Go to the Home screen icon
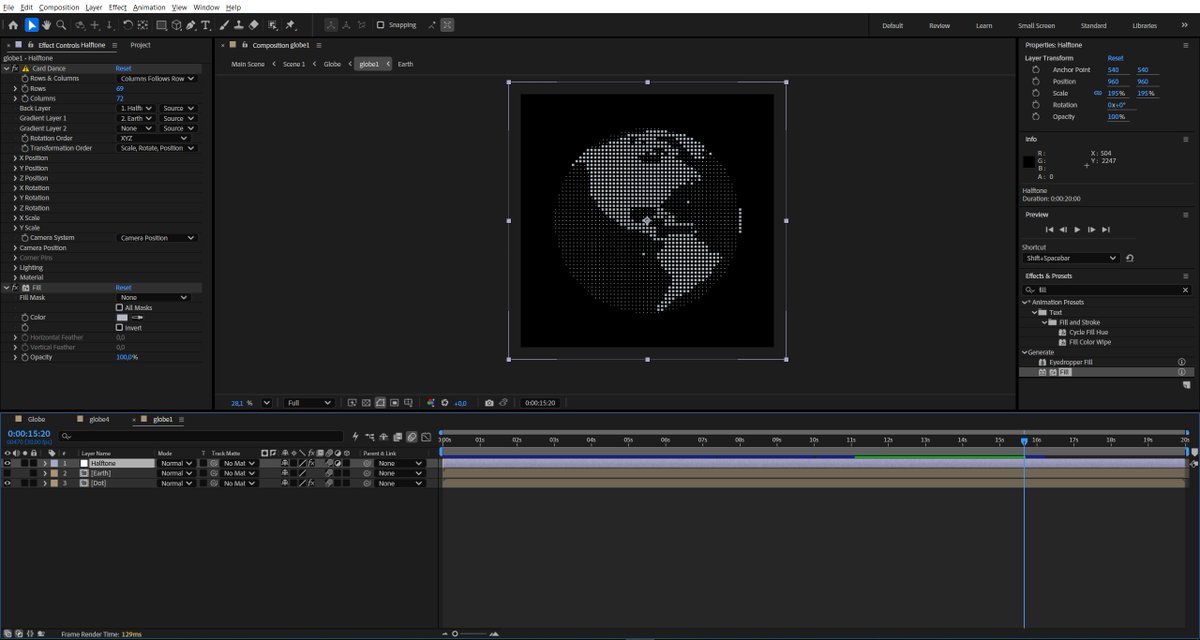Viewport: 1200px width, 640px height. (x=13, y=25)
